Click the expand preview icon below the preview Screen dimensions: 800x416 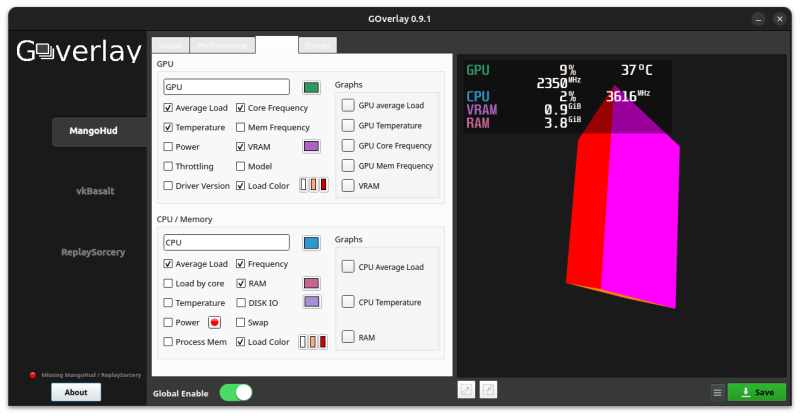pos(466,390)
